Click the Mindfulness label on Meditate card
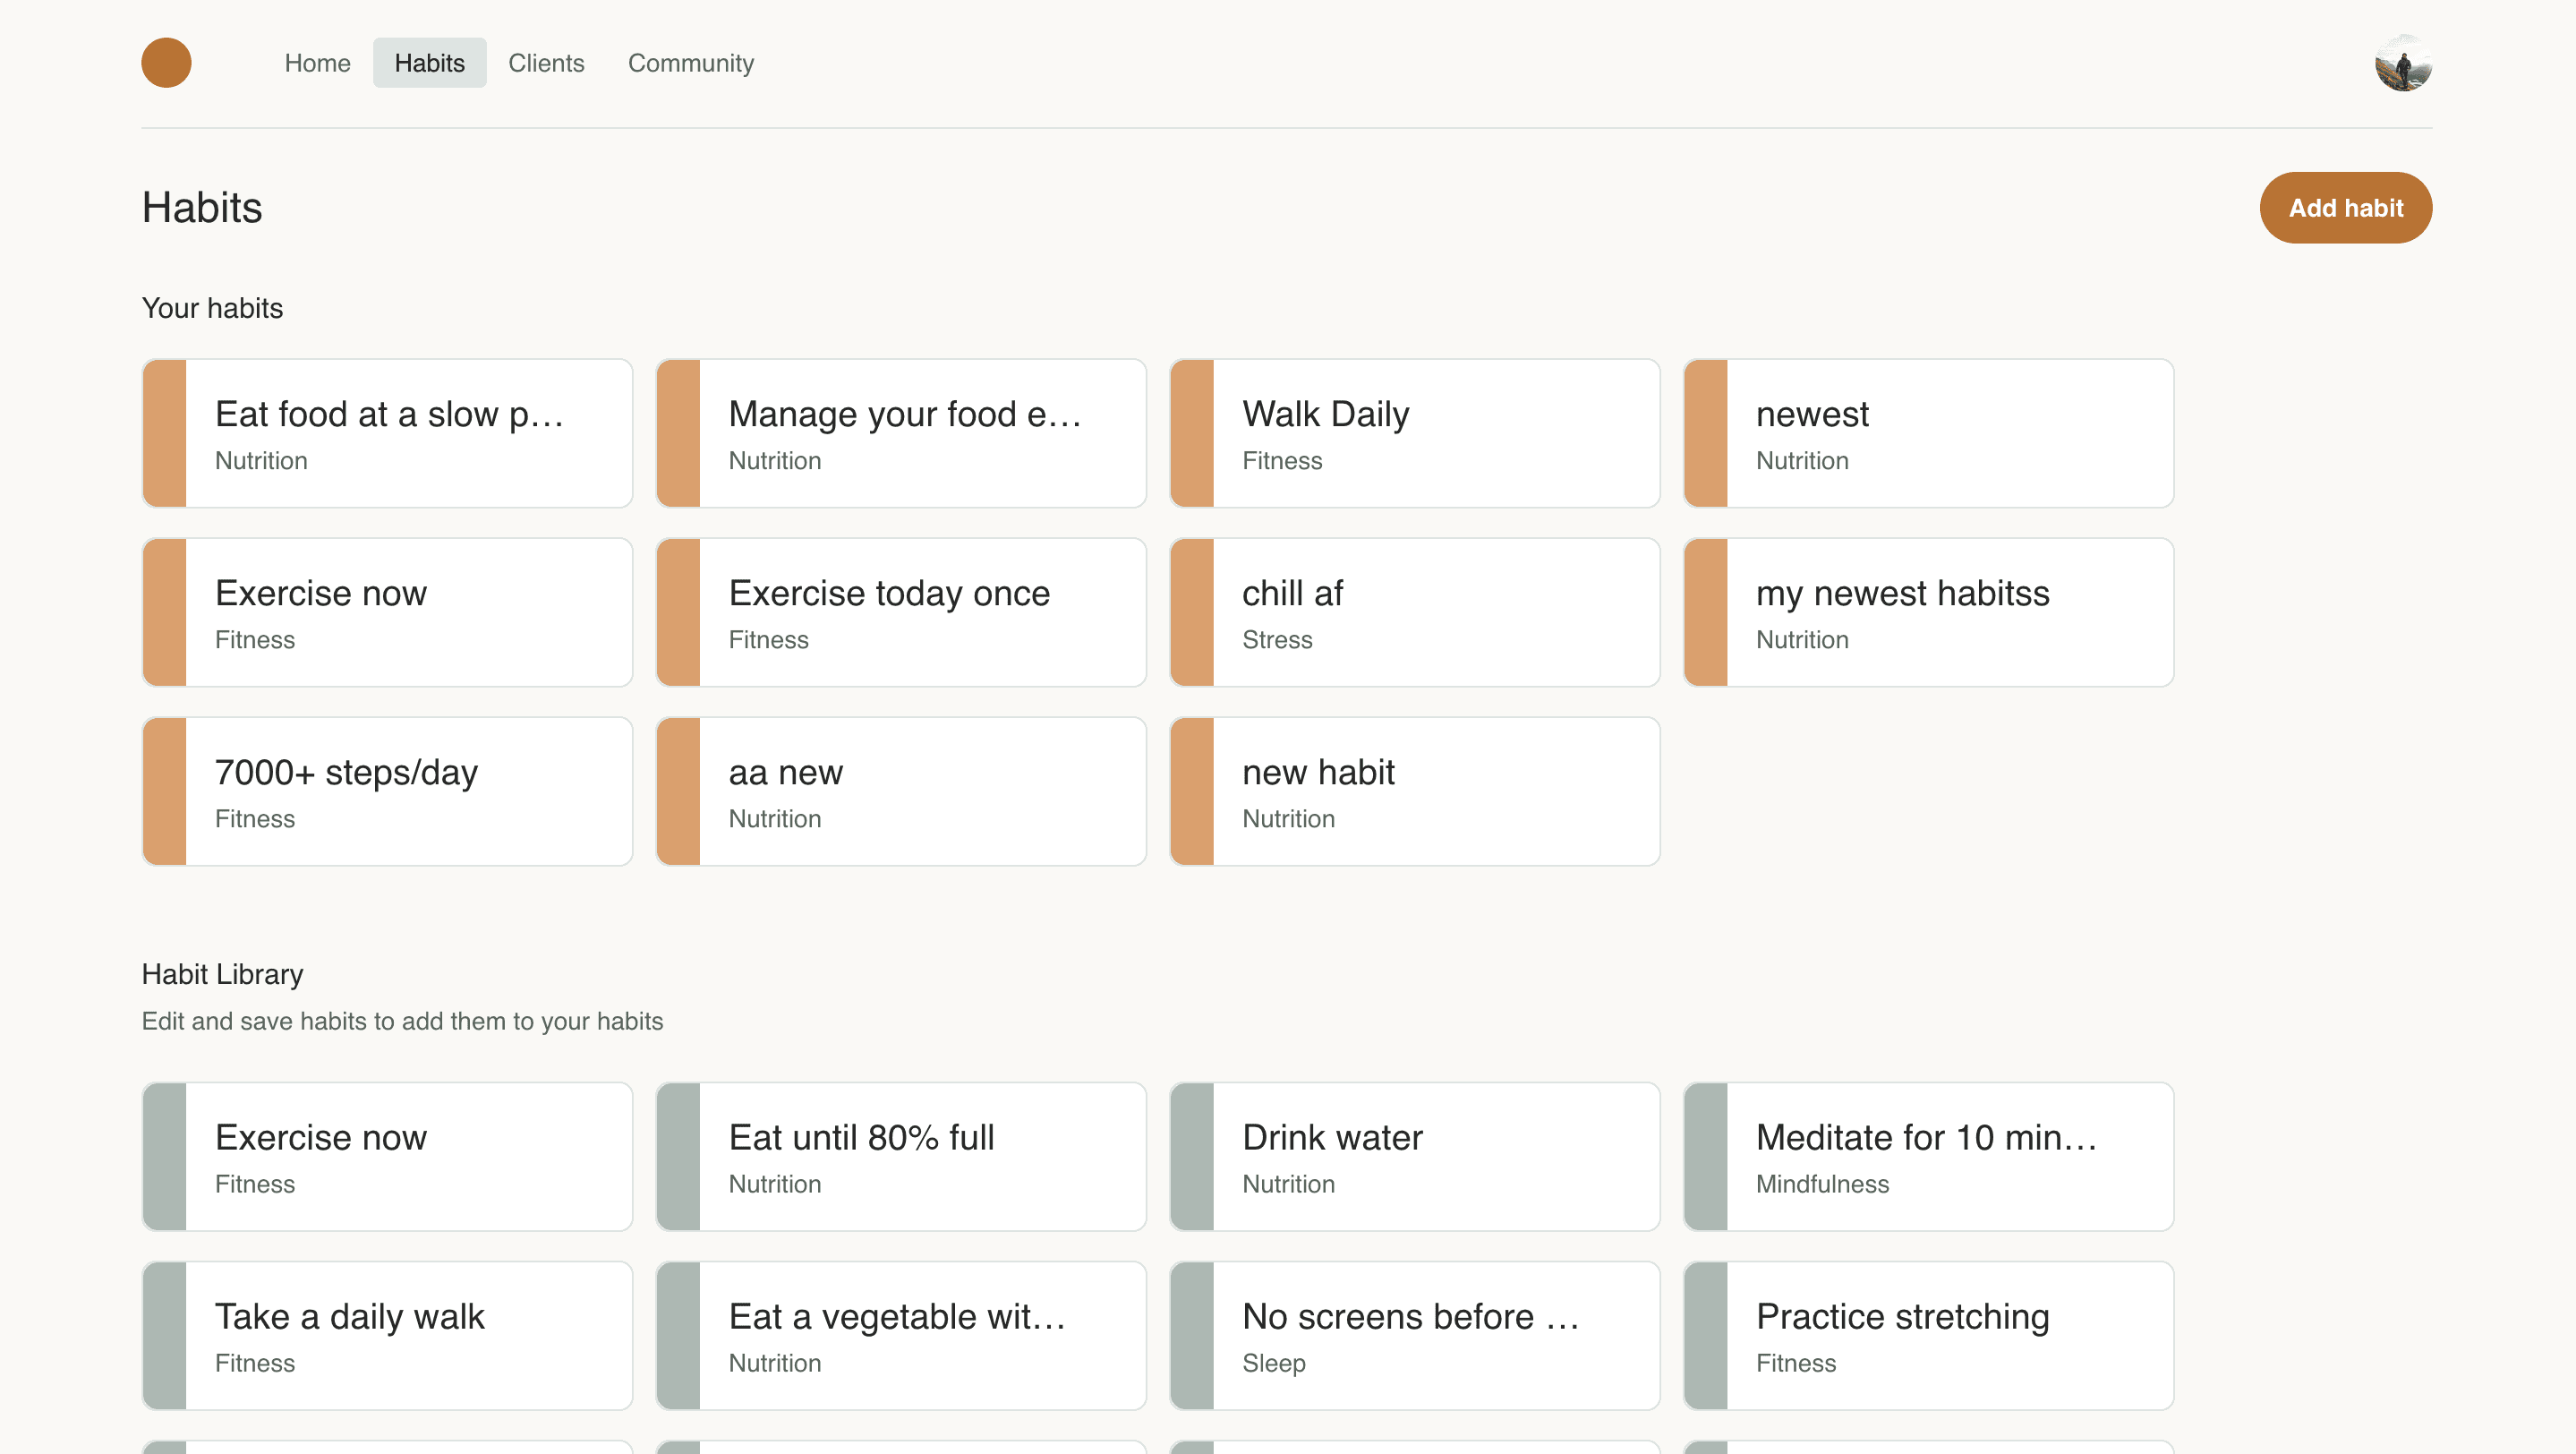 point(1822,1184)
